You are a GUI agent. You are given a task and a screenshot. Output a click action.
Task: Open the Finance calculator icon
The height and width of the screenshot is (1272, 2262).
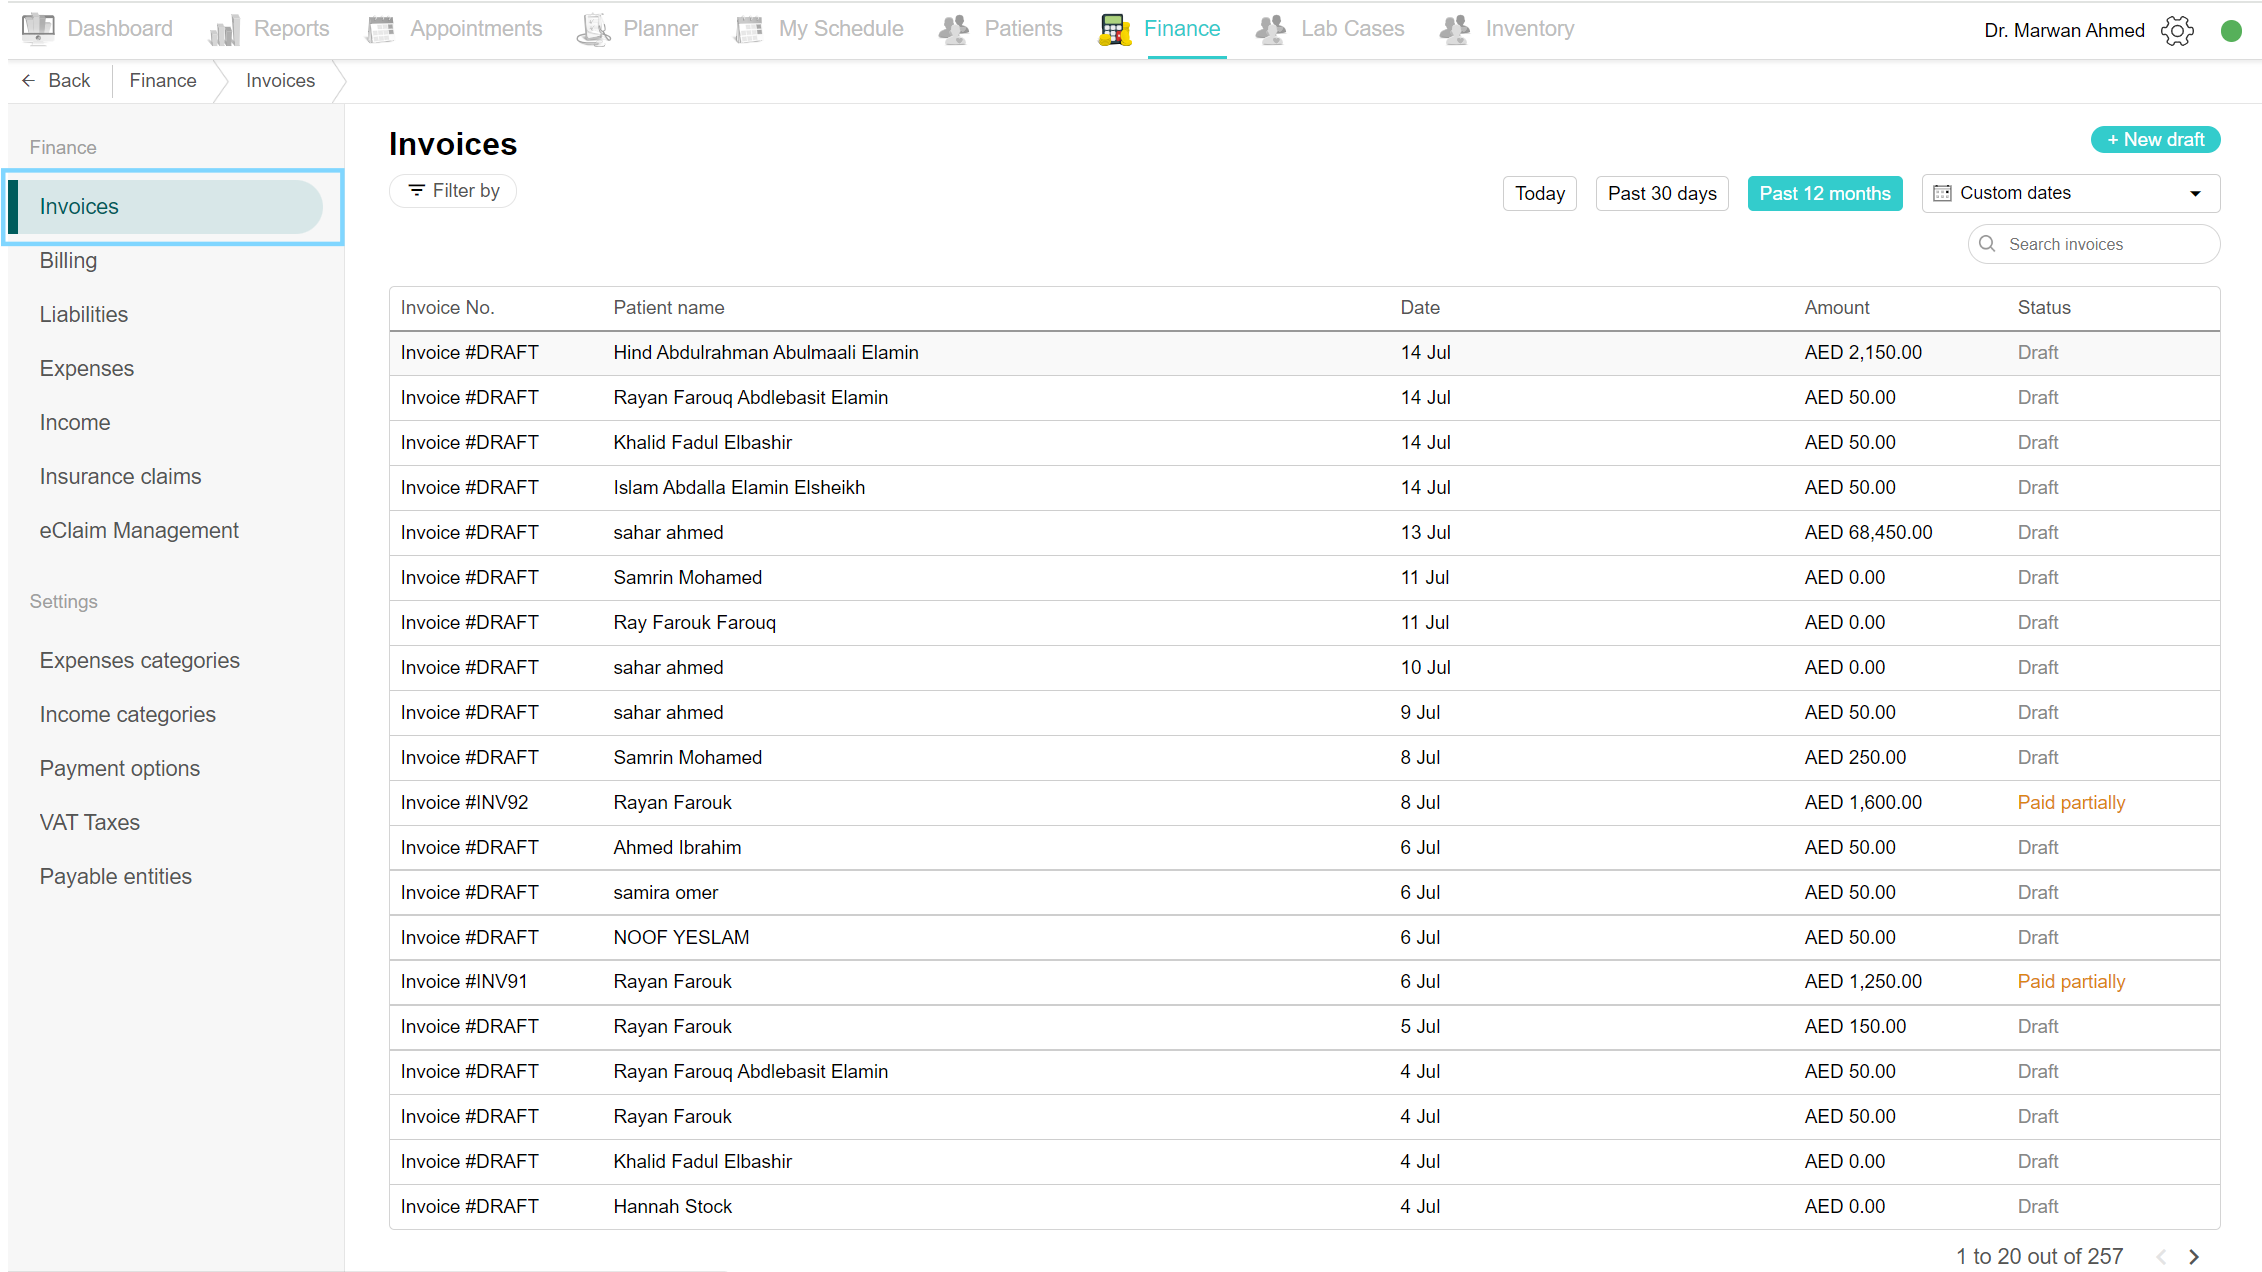point(1114,29)
